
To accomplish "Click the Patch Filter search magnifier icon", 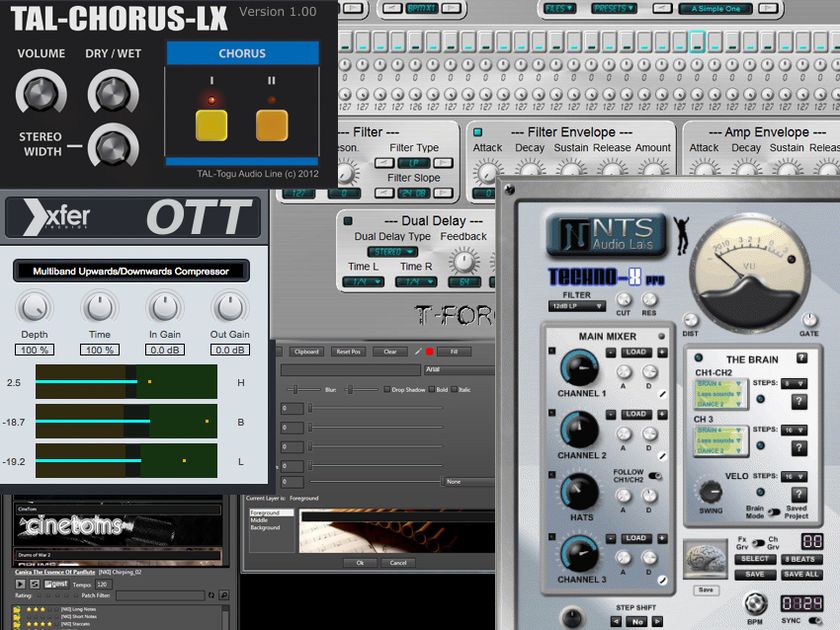I will click(223, 595).
